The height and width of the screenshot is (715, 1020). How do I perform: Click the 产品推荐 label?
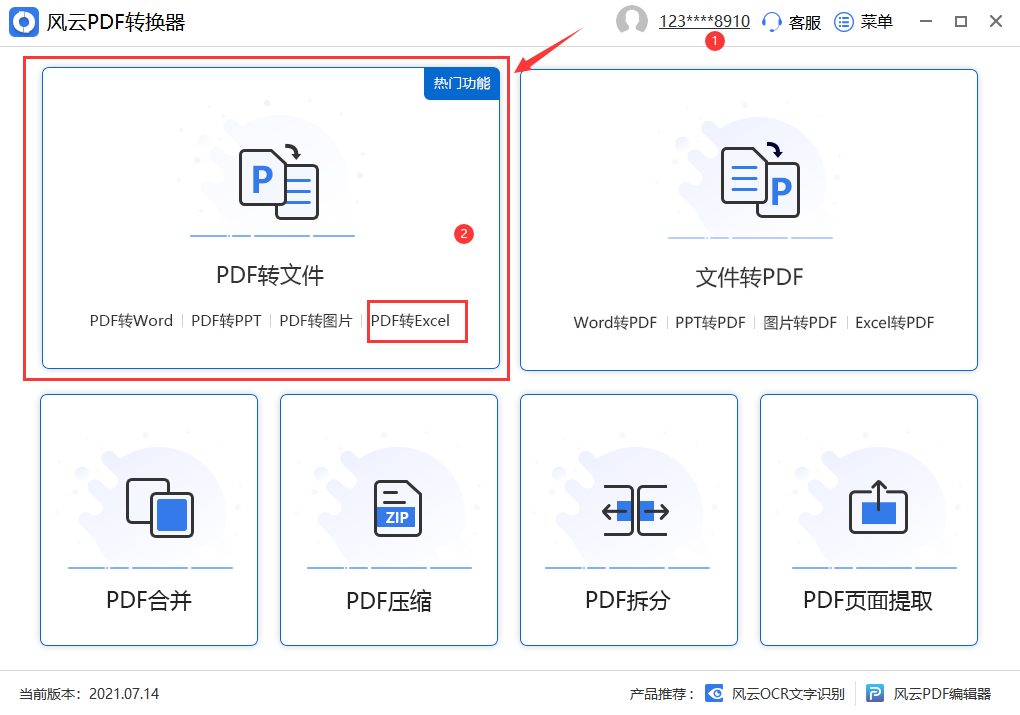point(662,694)
